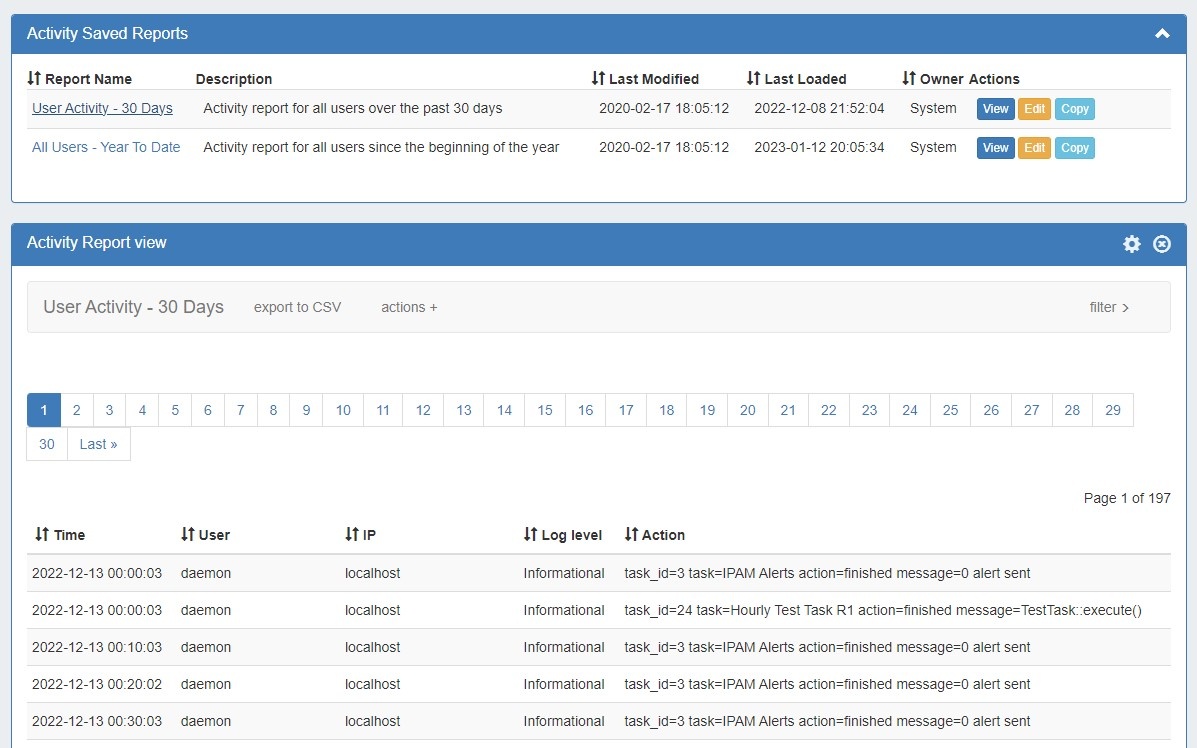Collapse the Activity Saved Reports panel
This screenshot has width=1197, height=748.
pyautogui.click(x=1161, y=34)
